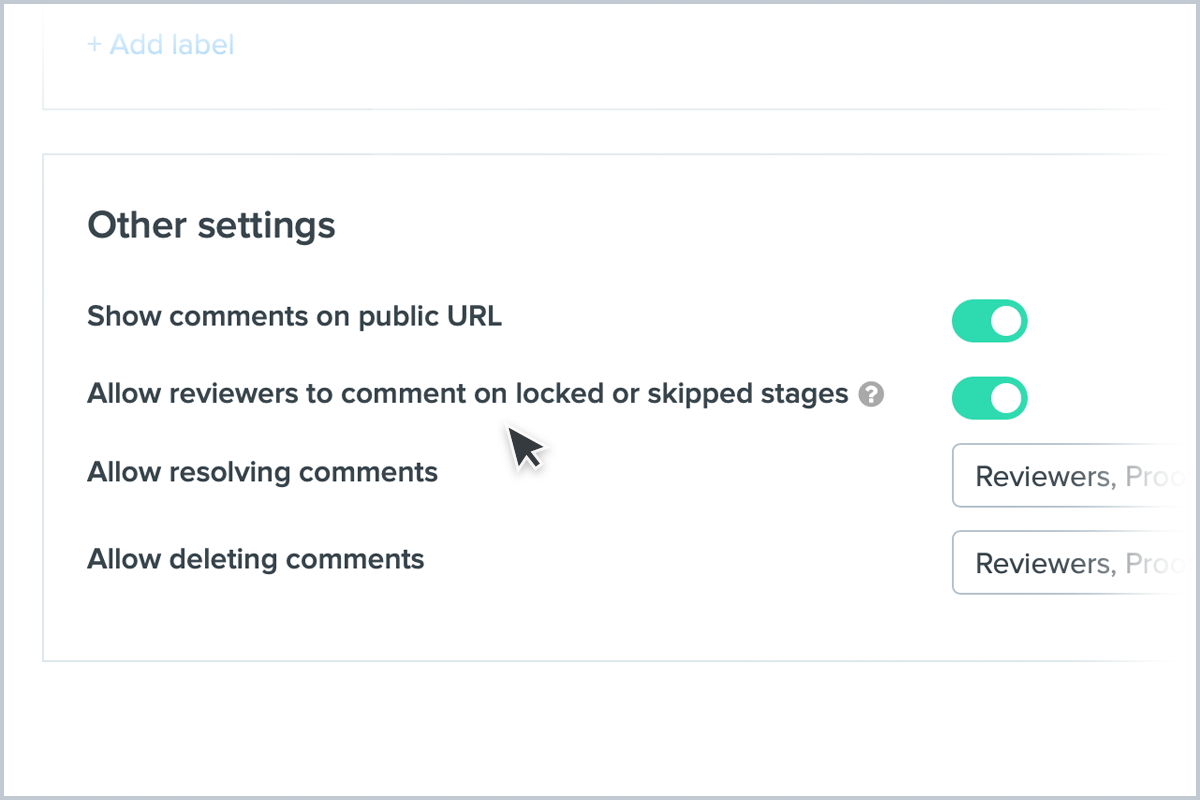Click the white knob of locked stages toggle
The image size is (1200, 800).
(x=1007, y=398)
